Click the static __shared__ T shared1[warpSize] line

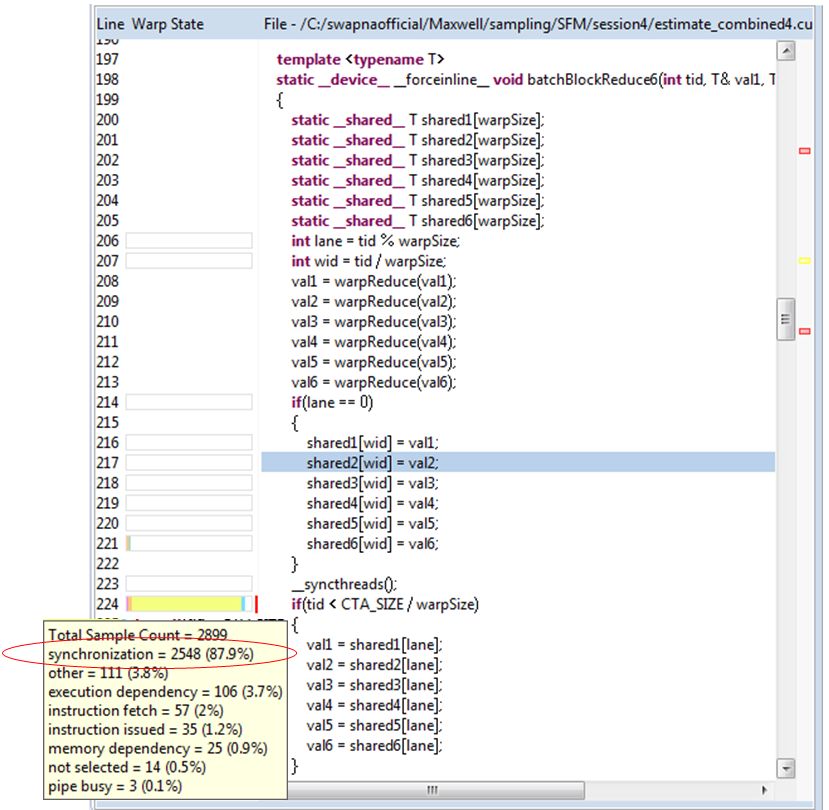tap(418, 120)
